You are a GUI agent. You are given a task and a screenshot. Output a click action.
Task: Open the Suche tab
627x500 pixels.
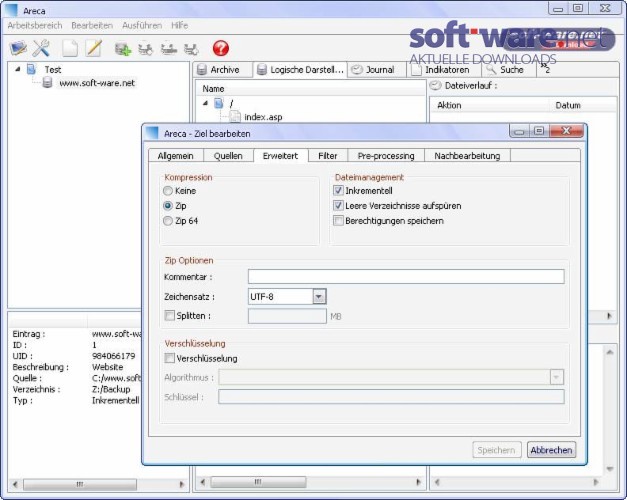pos(509,70)
